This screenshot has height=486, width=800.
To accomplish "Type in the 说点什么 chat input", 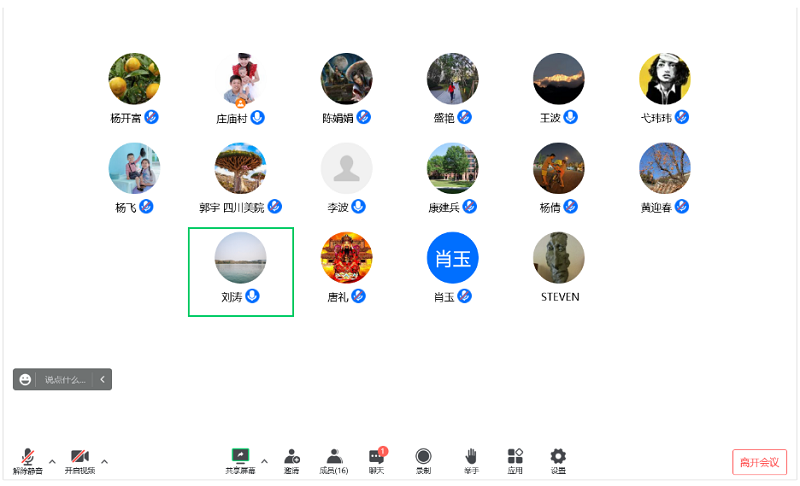I will click(x=65, y=380).
